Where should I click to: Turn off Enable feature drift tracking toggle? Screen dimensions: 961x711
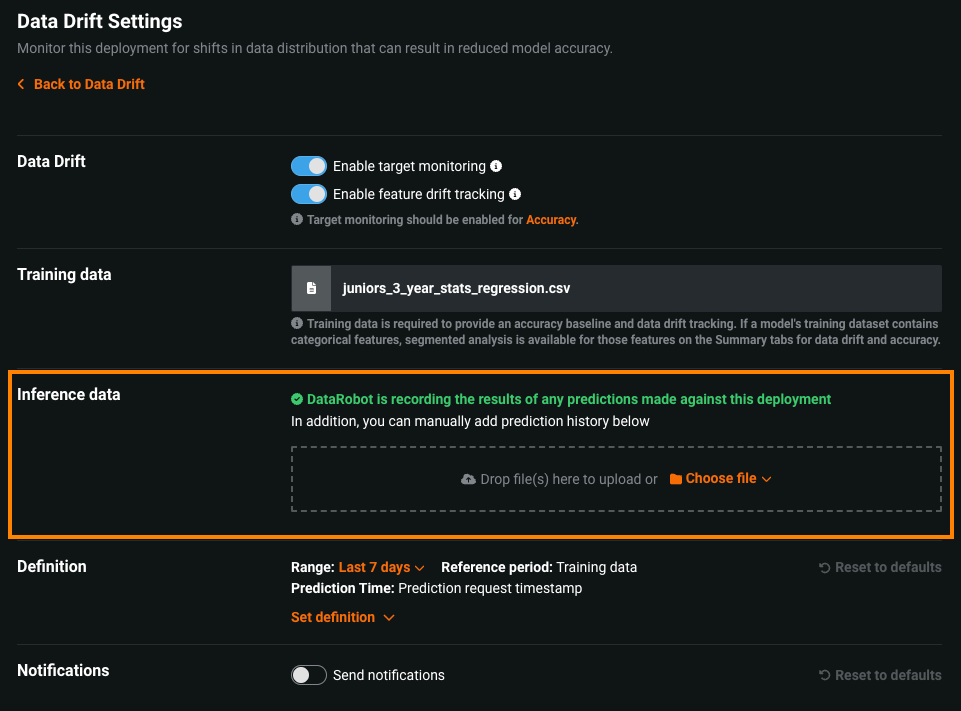(x=309, y=194)
